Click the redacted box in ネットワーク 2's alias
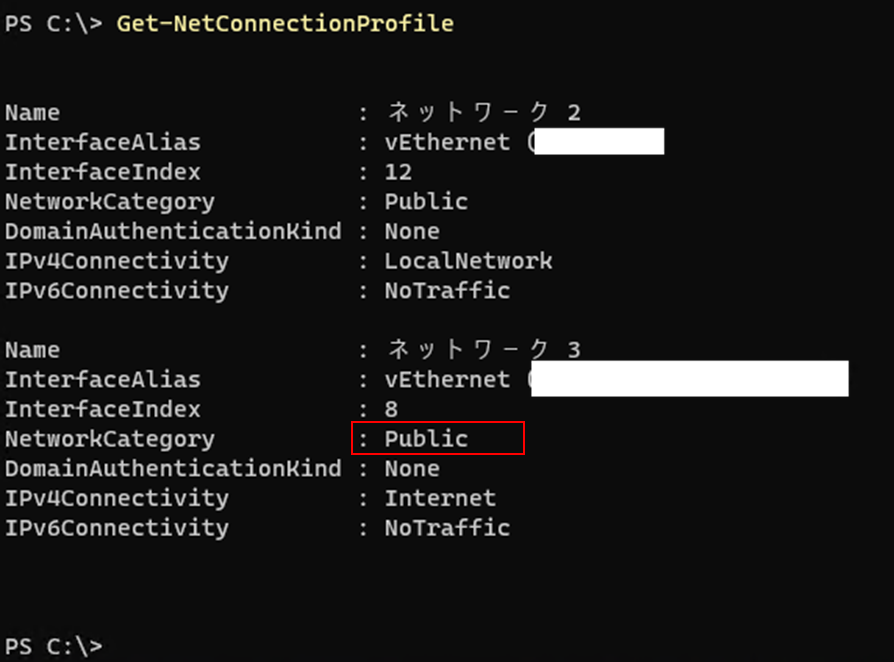The image size is (894, 662). point(598,142)
